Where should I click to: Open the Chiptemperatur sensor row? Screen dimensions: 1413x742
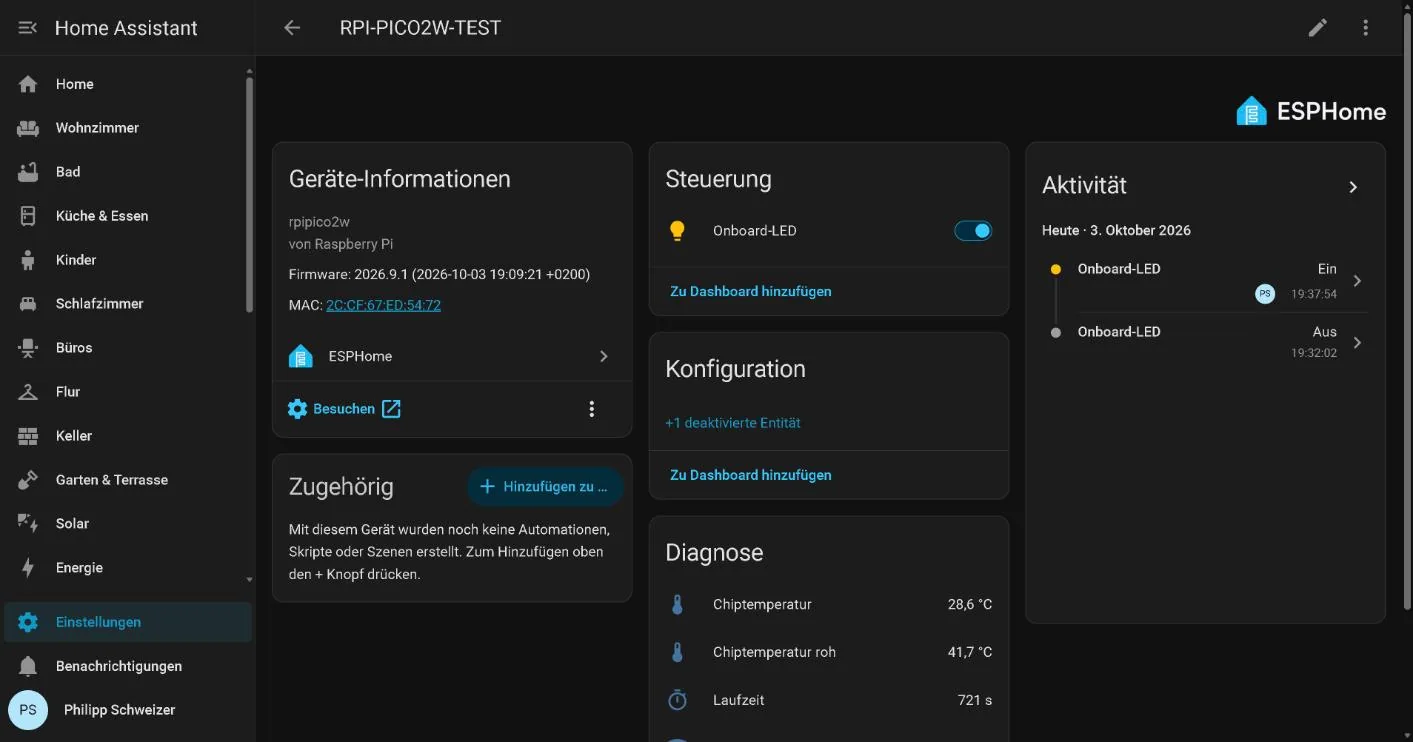(829, 604)
